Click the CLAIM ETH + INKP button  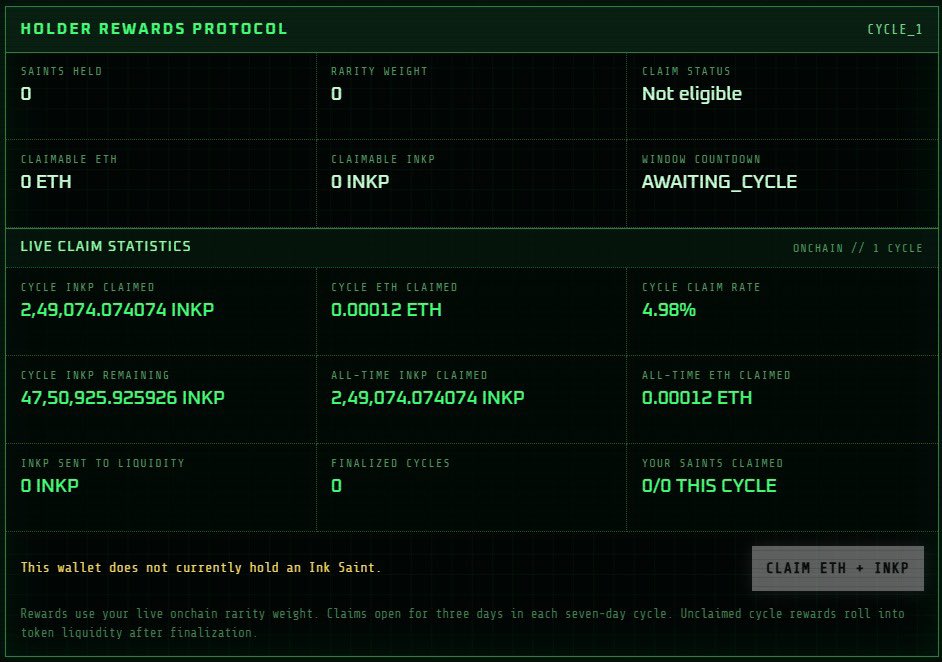[837, 568]
